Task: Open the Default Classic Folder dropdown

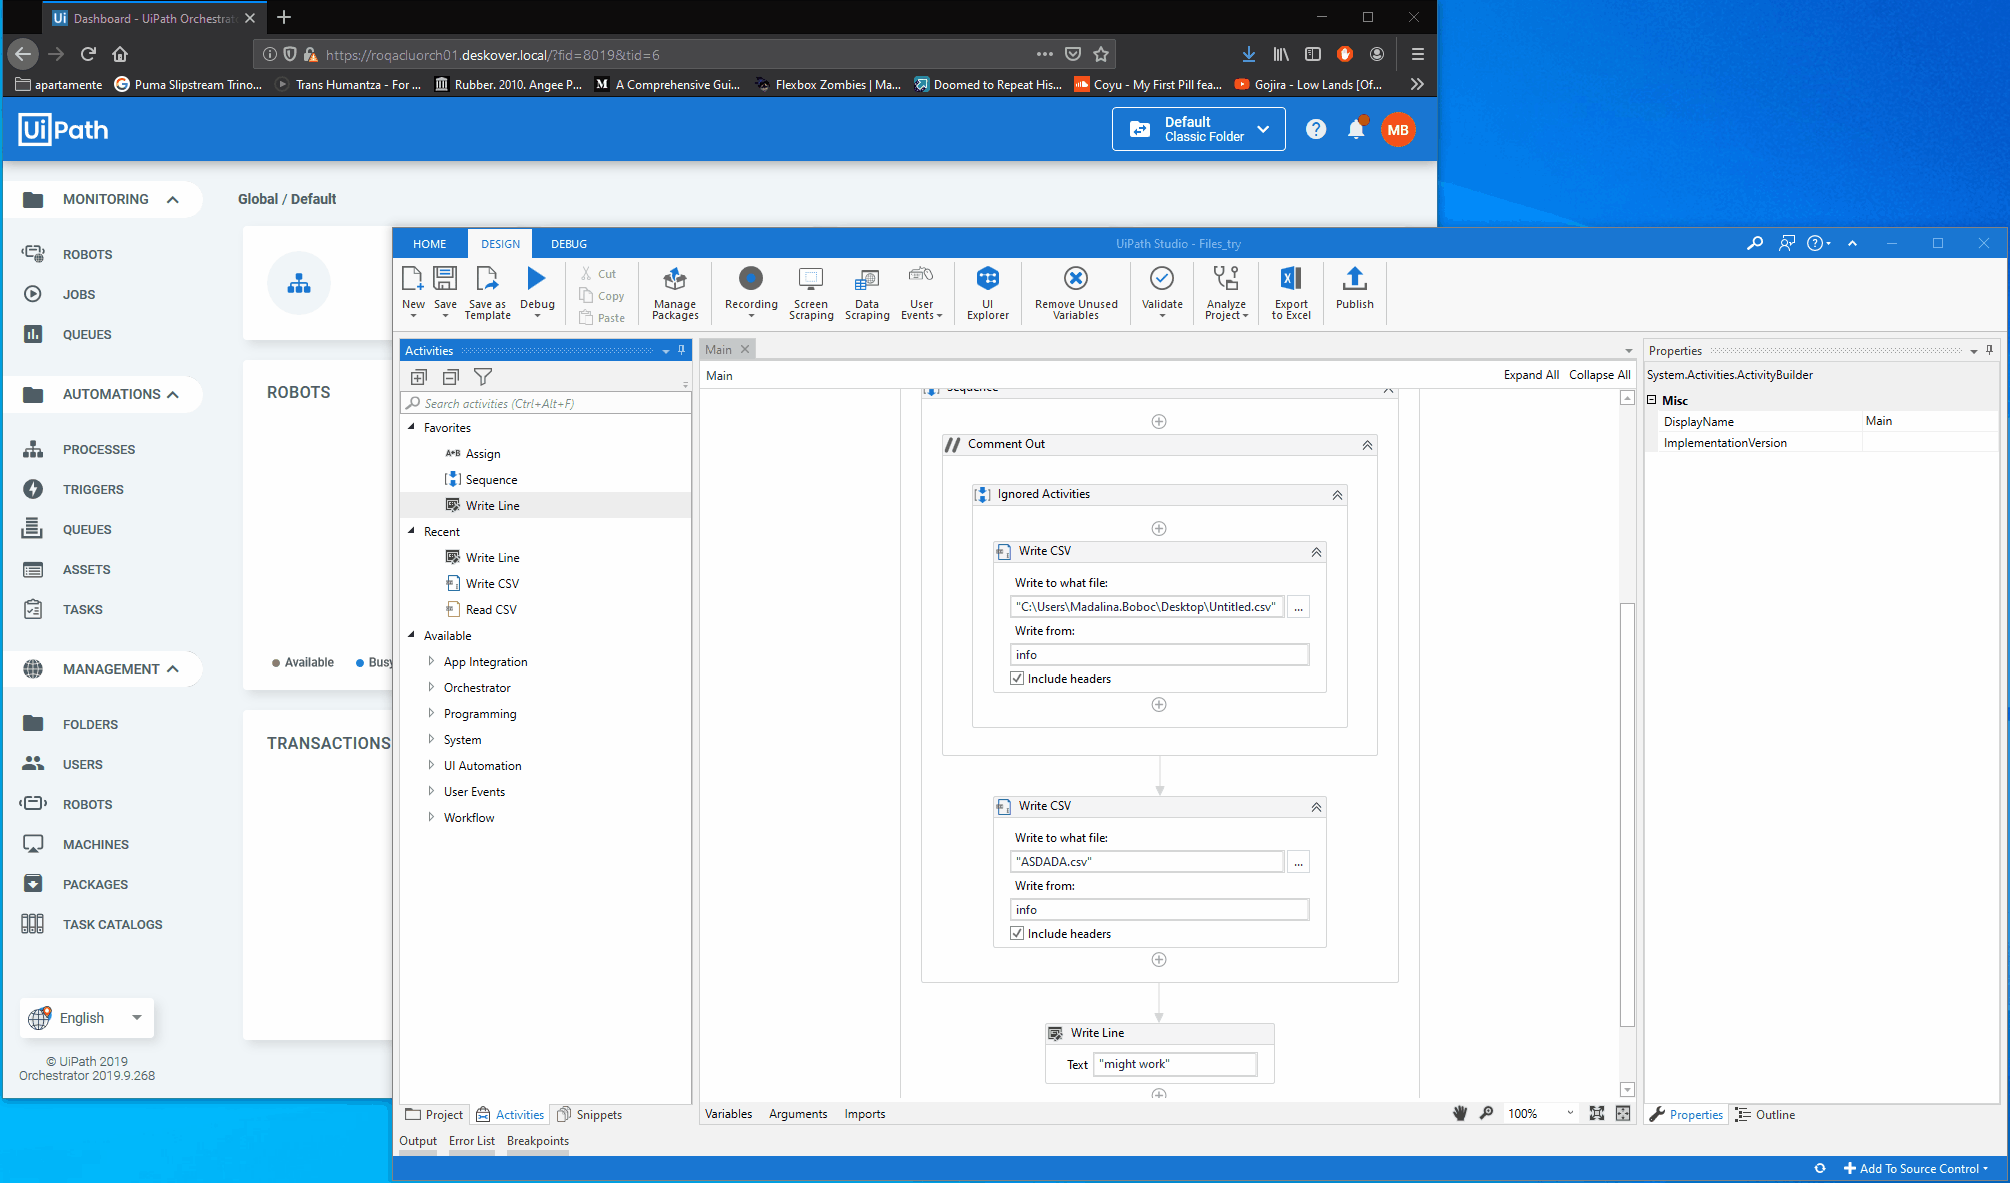Action: [1199, 129]
